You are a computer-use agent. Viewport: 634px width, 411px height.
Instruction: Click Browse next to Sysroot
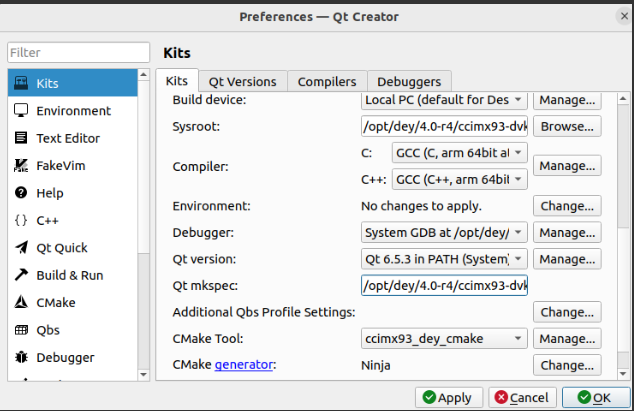coord(567,126)
